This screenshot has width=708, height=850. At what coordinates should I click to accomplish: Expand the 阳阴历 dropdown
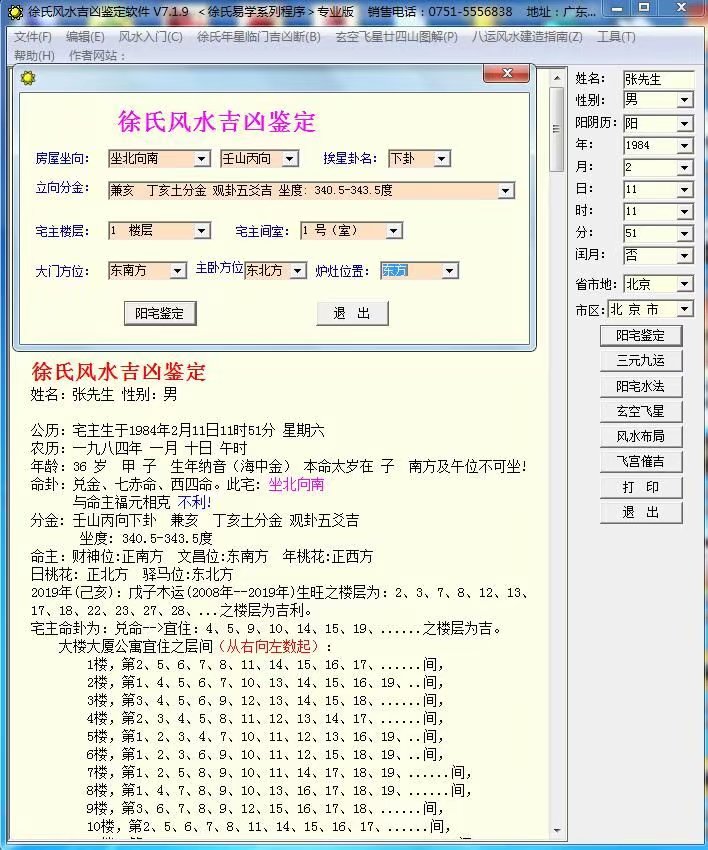[x=685, y=124]
